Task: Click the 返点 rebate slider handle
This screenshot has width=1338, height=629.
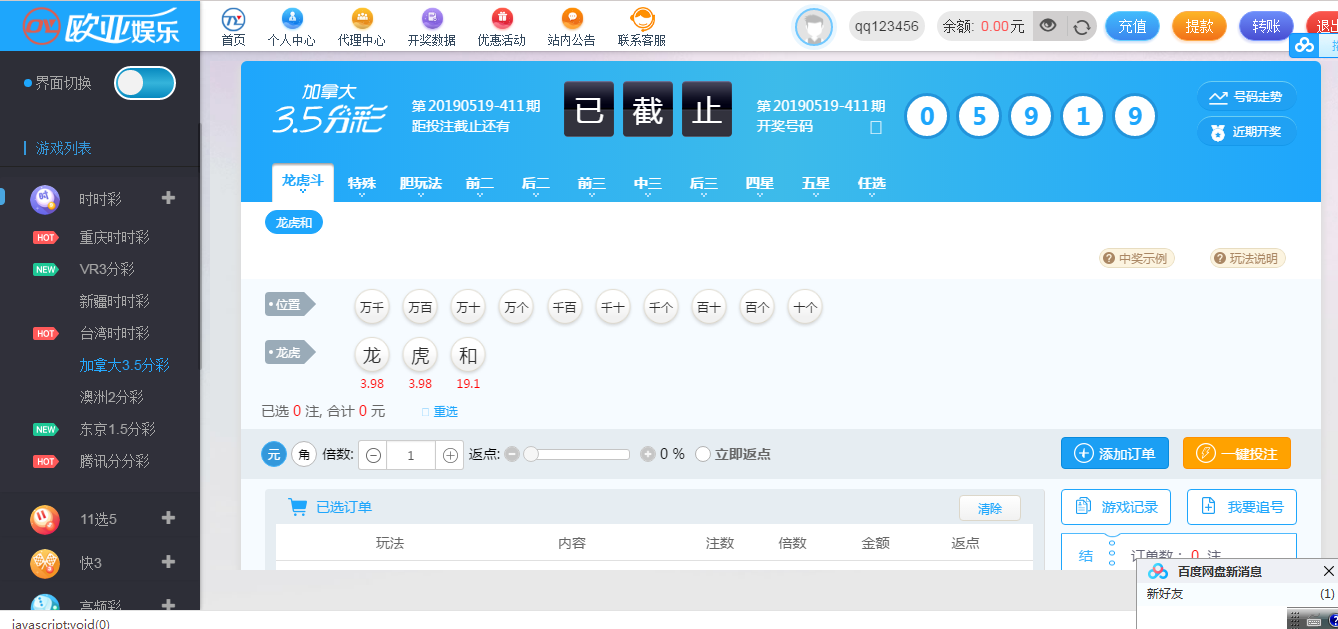Action: coord(531,454)
